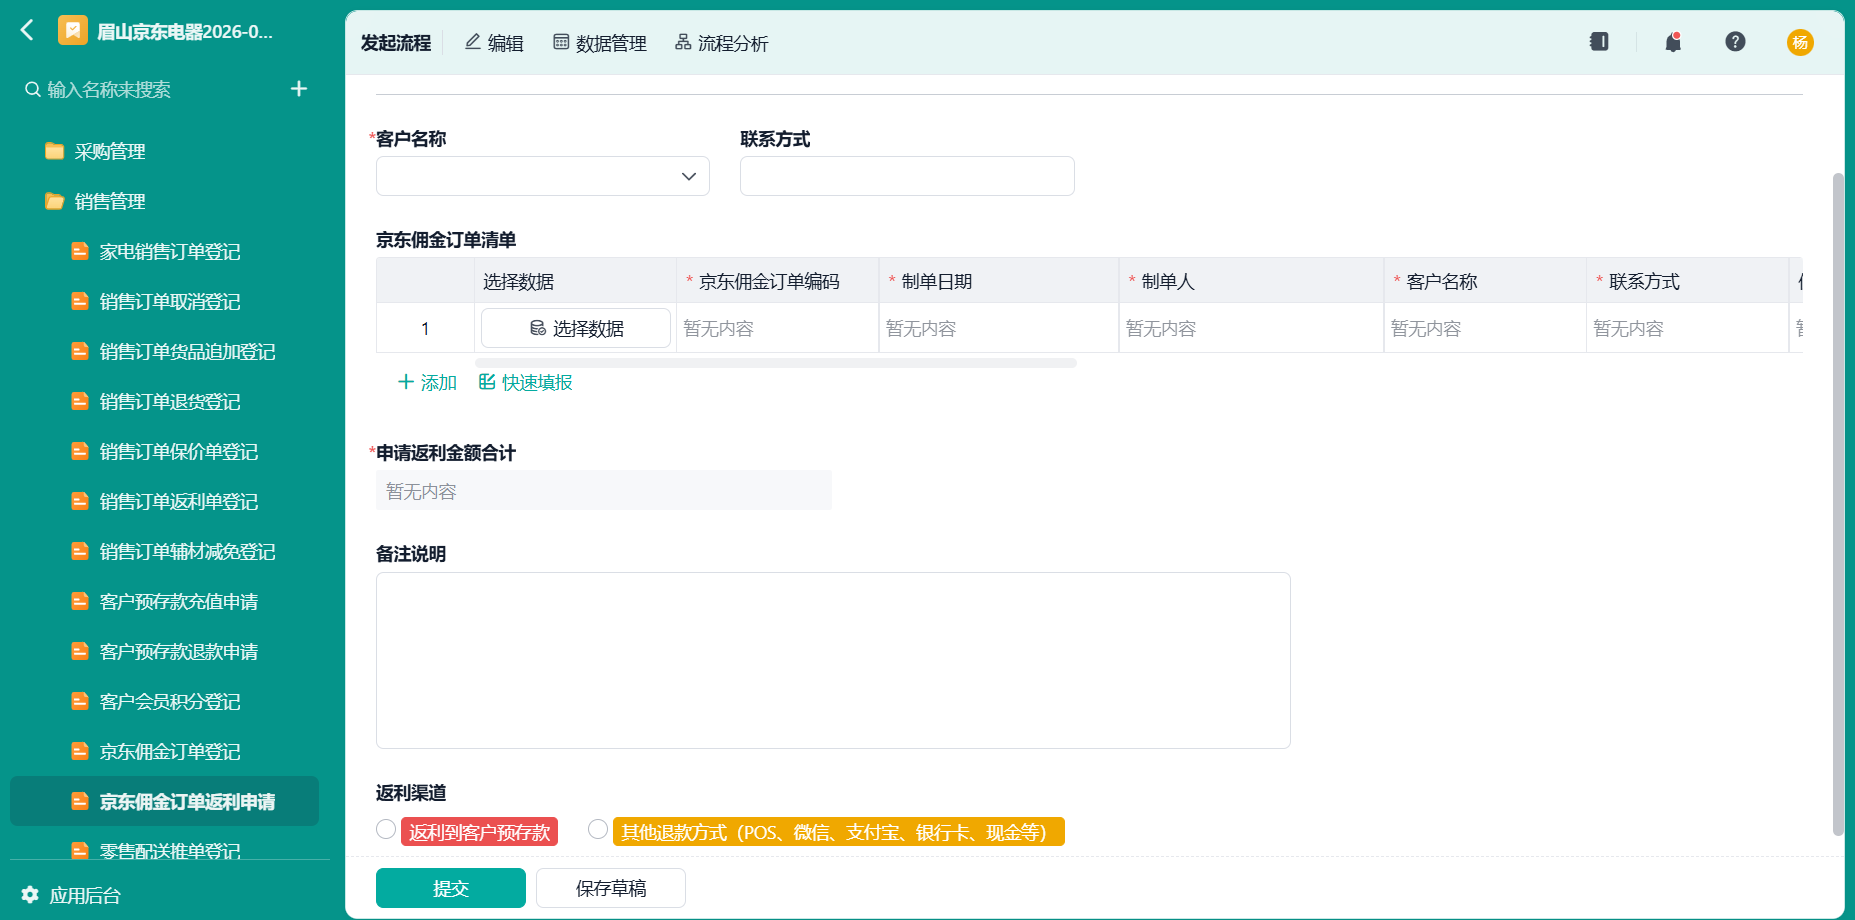Switch to 流程分析 tab
1855x920 pixels.
click(x=722, y=43)
